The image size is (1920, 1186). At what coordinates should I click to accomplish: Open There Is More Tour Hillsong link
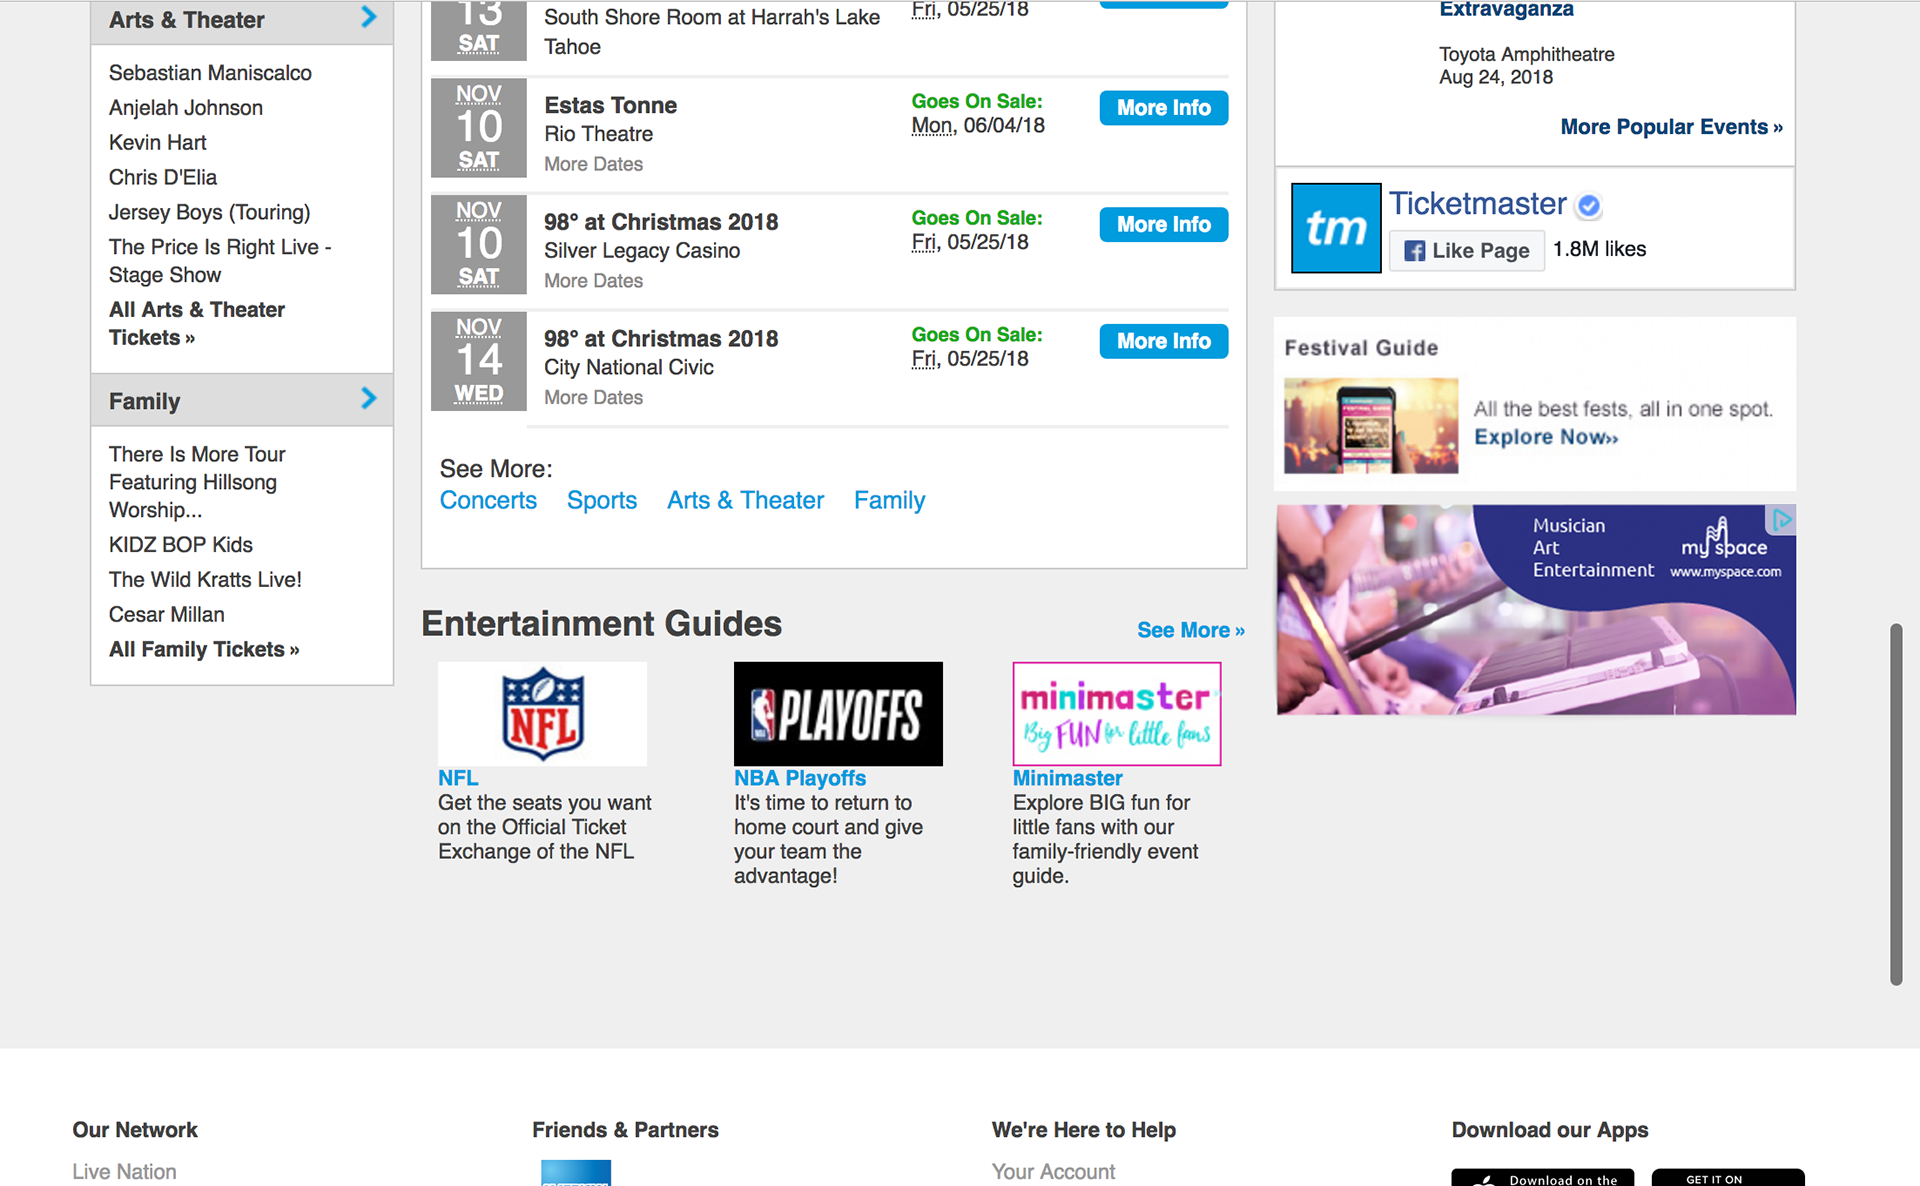point(197,482)
